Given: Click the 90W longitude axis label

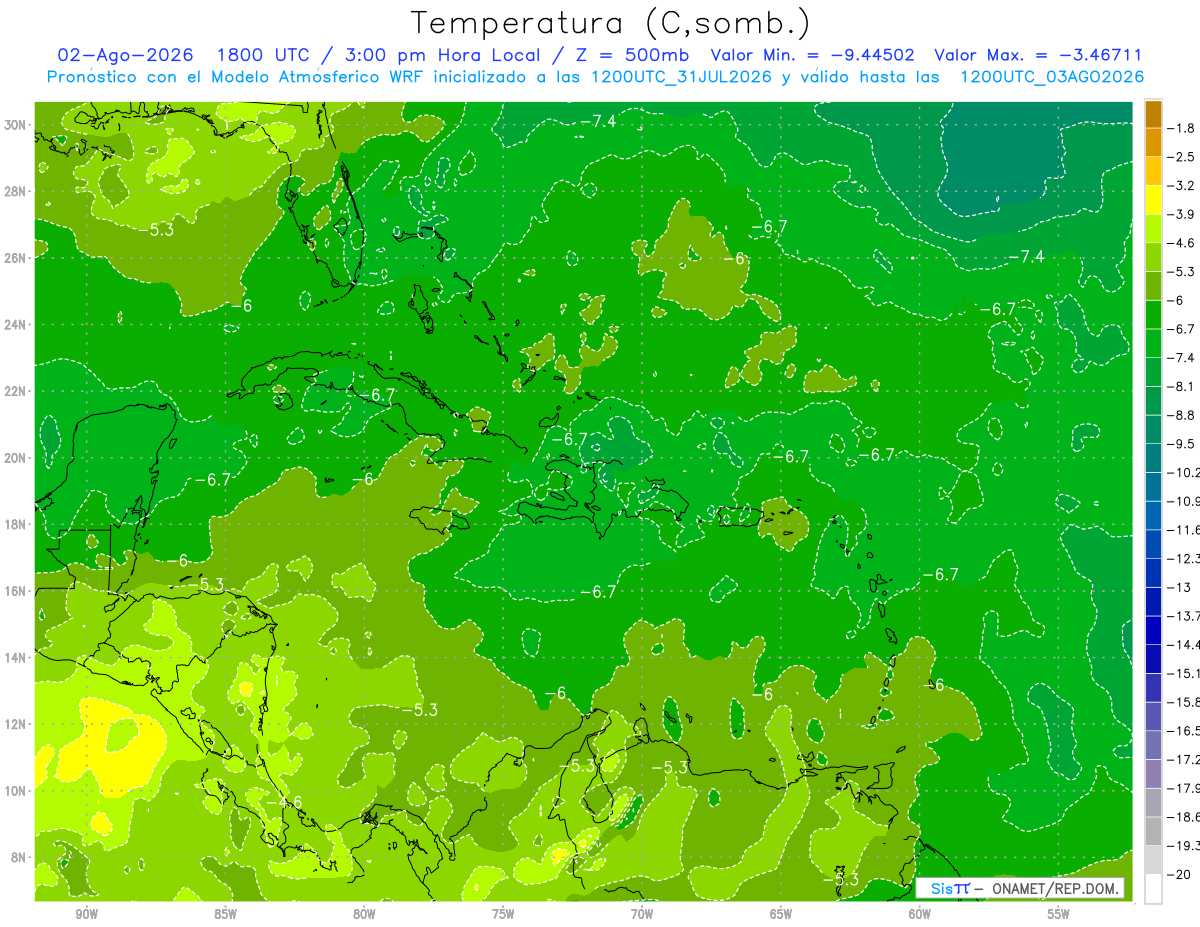Looking at the screenshot, I should 87,914.
